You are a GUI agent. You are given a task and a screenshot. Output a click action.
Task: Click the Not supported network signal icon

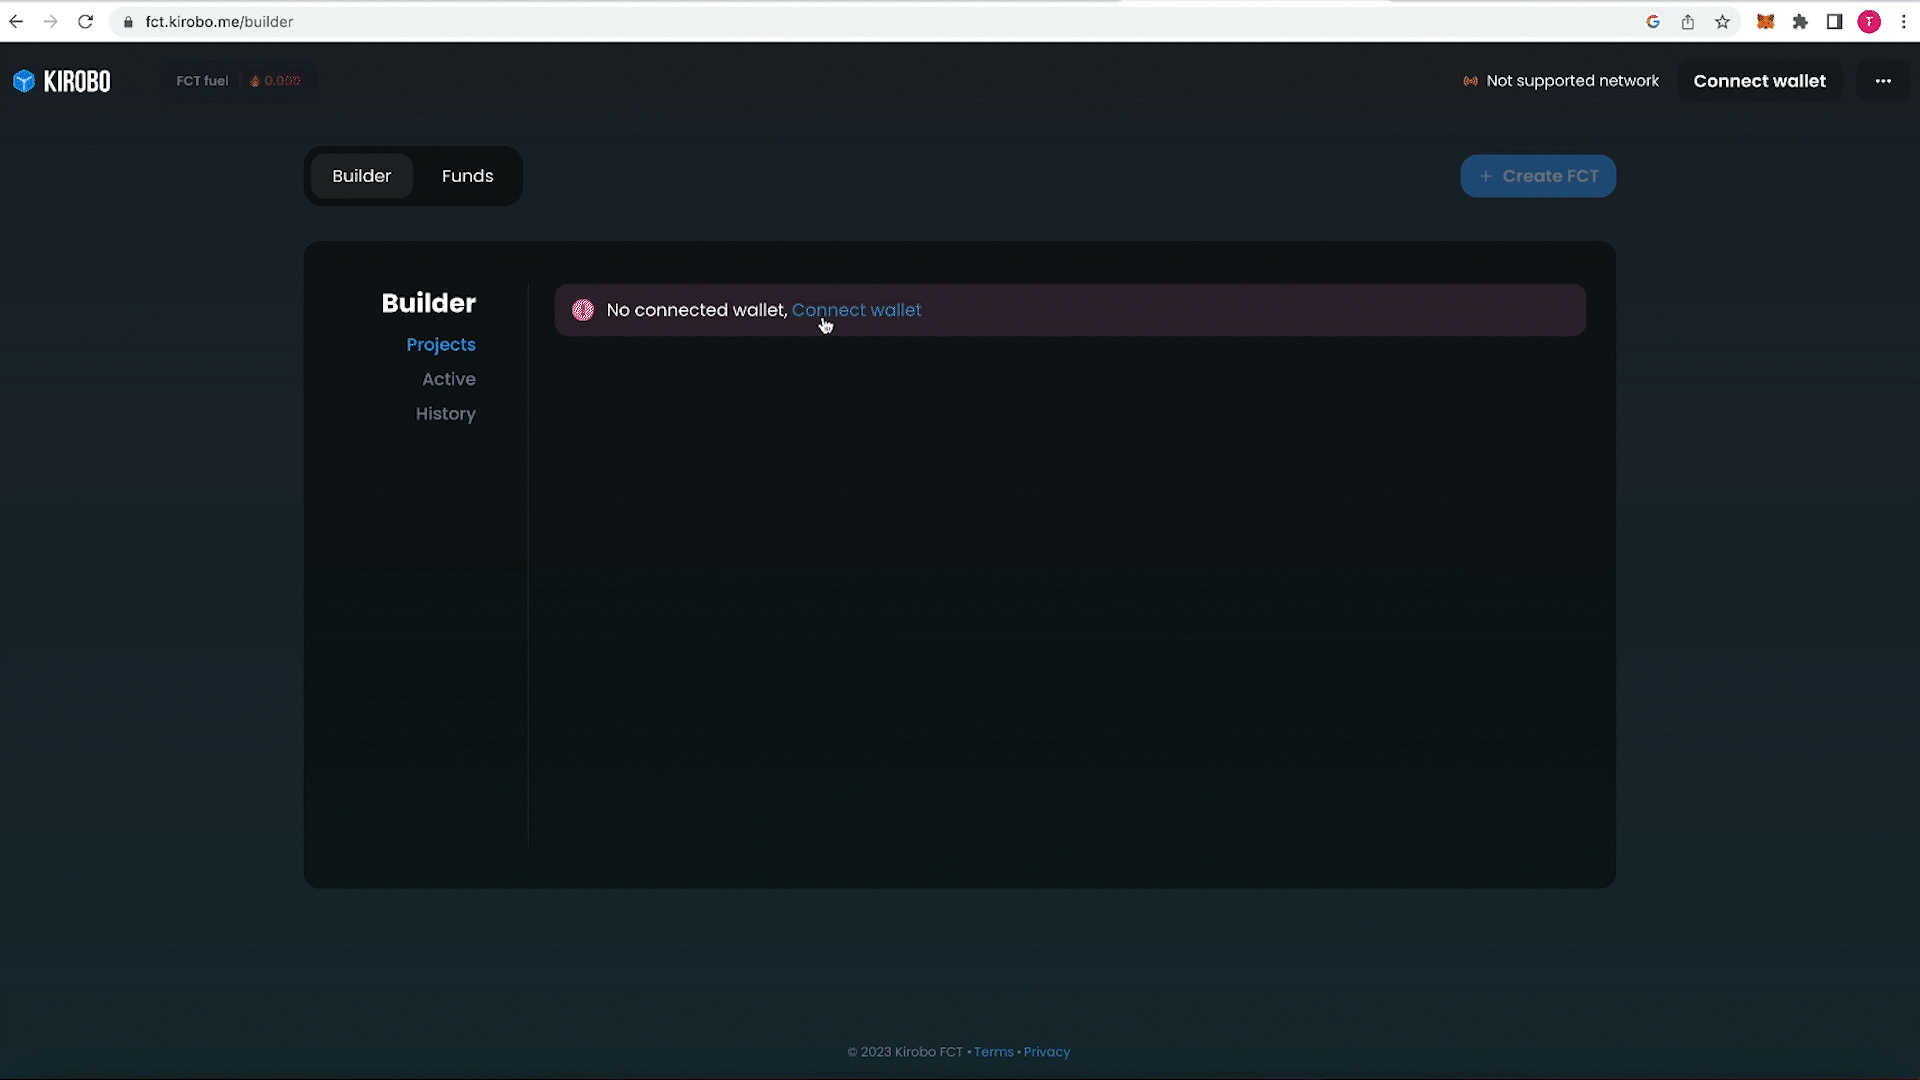1470,81
